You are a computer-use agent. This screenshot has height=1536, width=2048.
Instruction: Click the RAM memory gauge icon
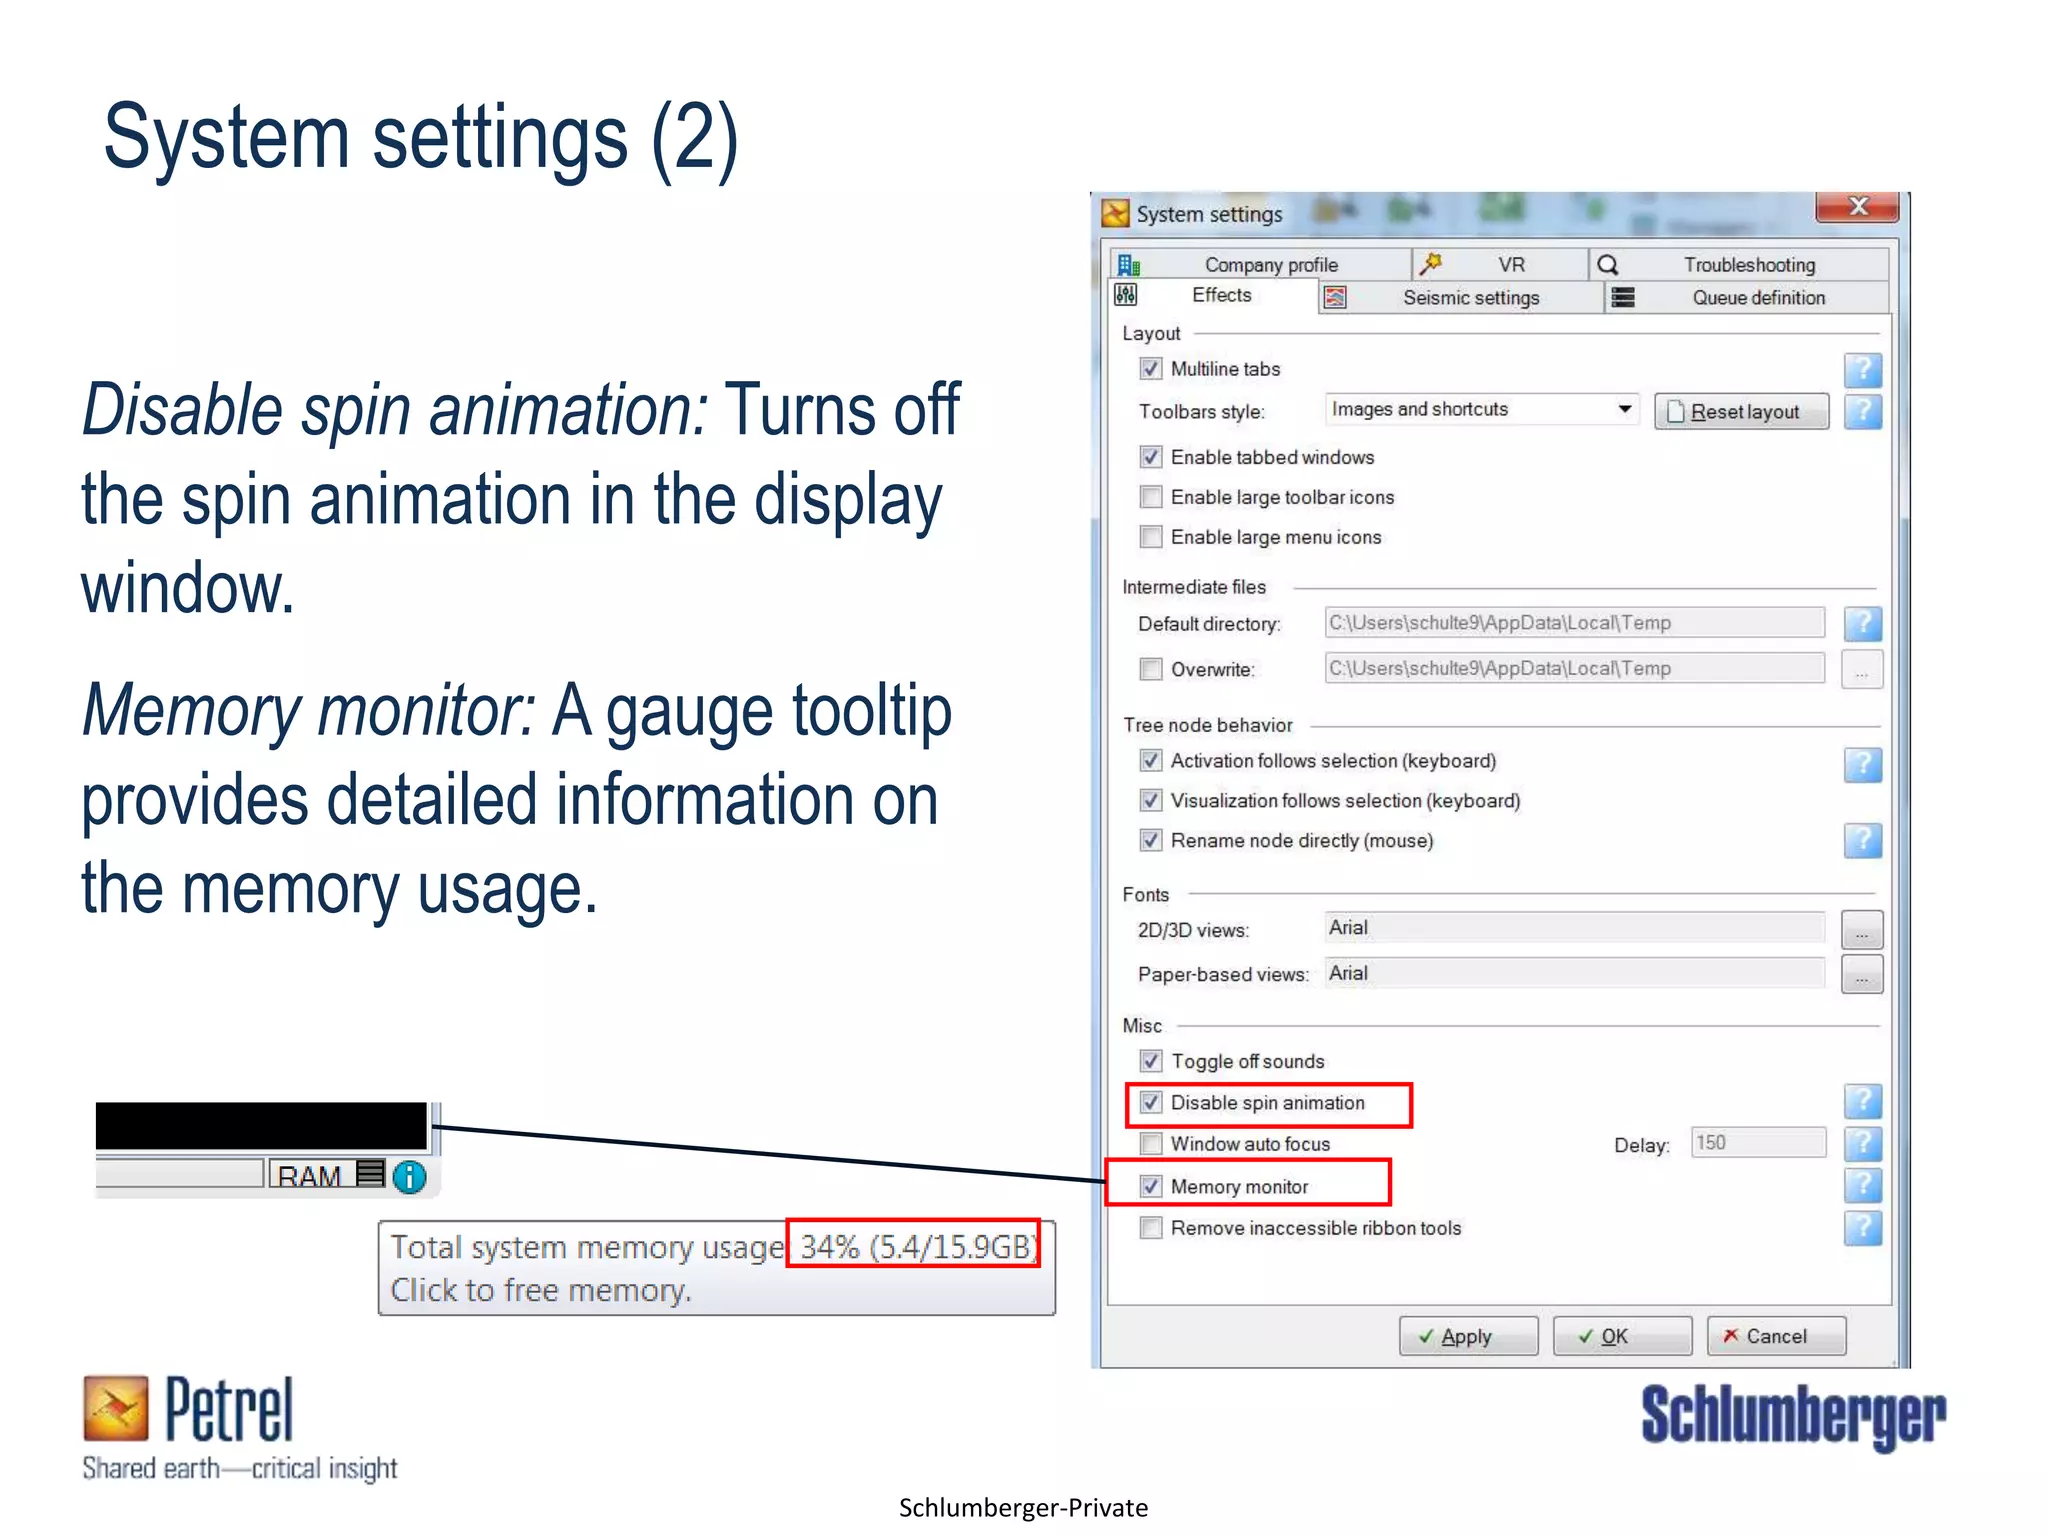pos(370,1173)
